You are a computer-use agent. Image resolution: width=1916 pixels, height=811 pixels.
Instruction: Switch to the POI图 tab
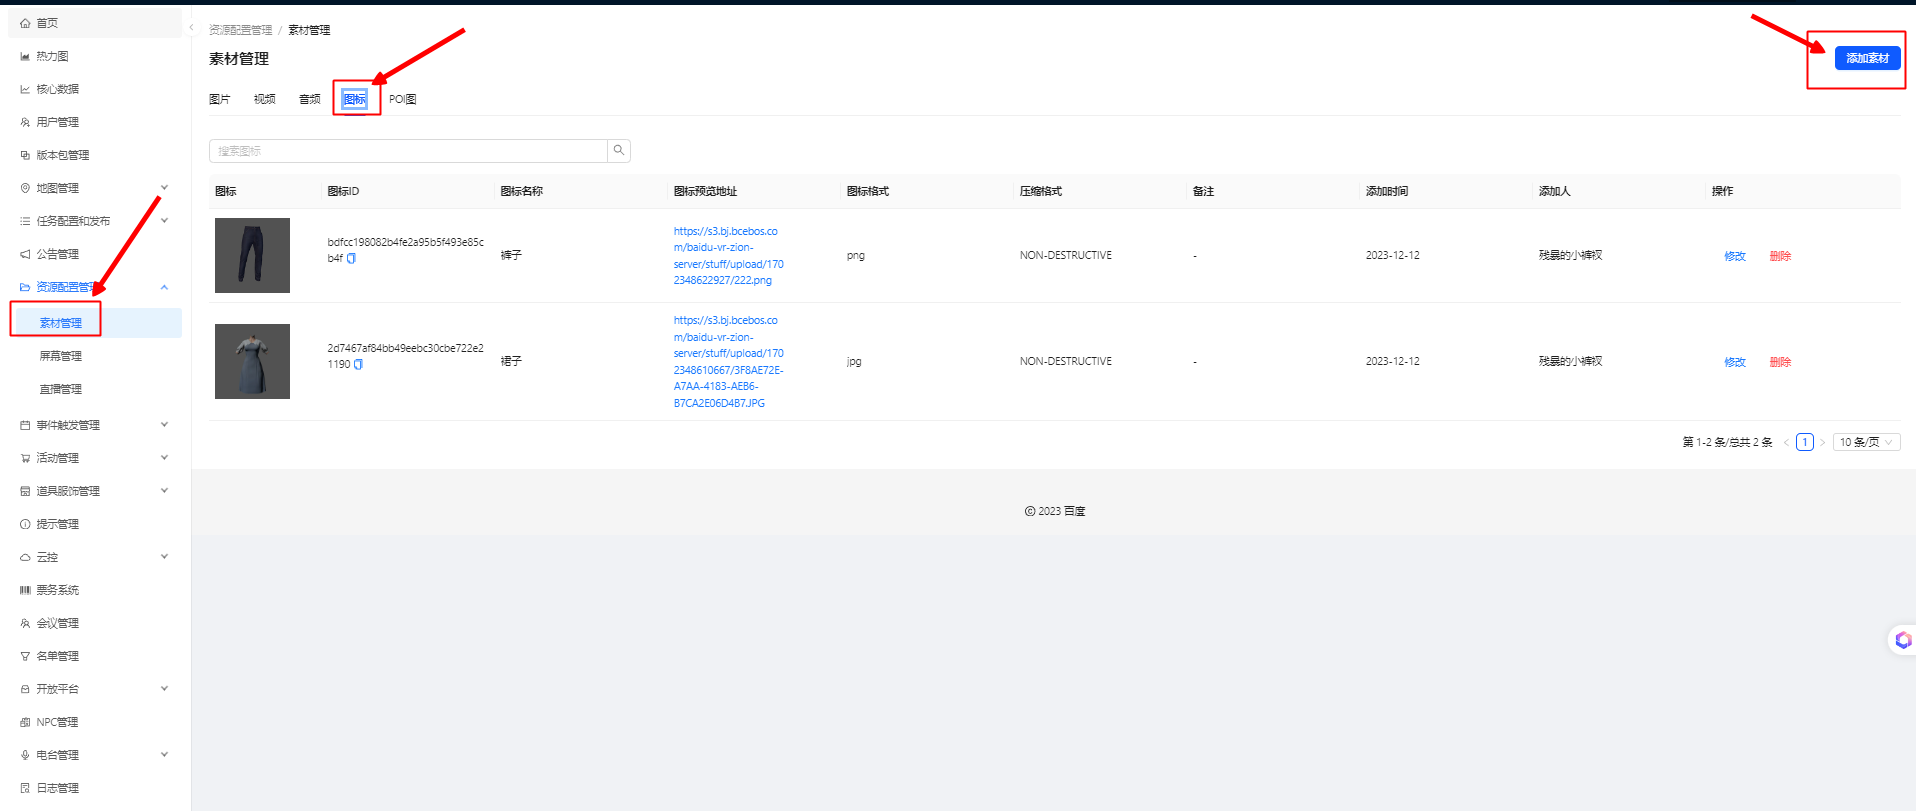tap(402, 99)
